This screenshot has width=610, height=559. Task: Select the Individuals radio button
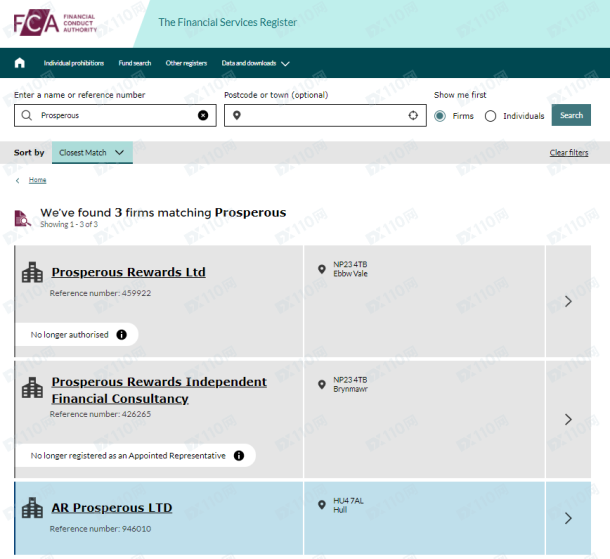[490, 116]
